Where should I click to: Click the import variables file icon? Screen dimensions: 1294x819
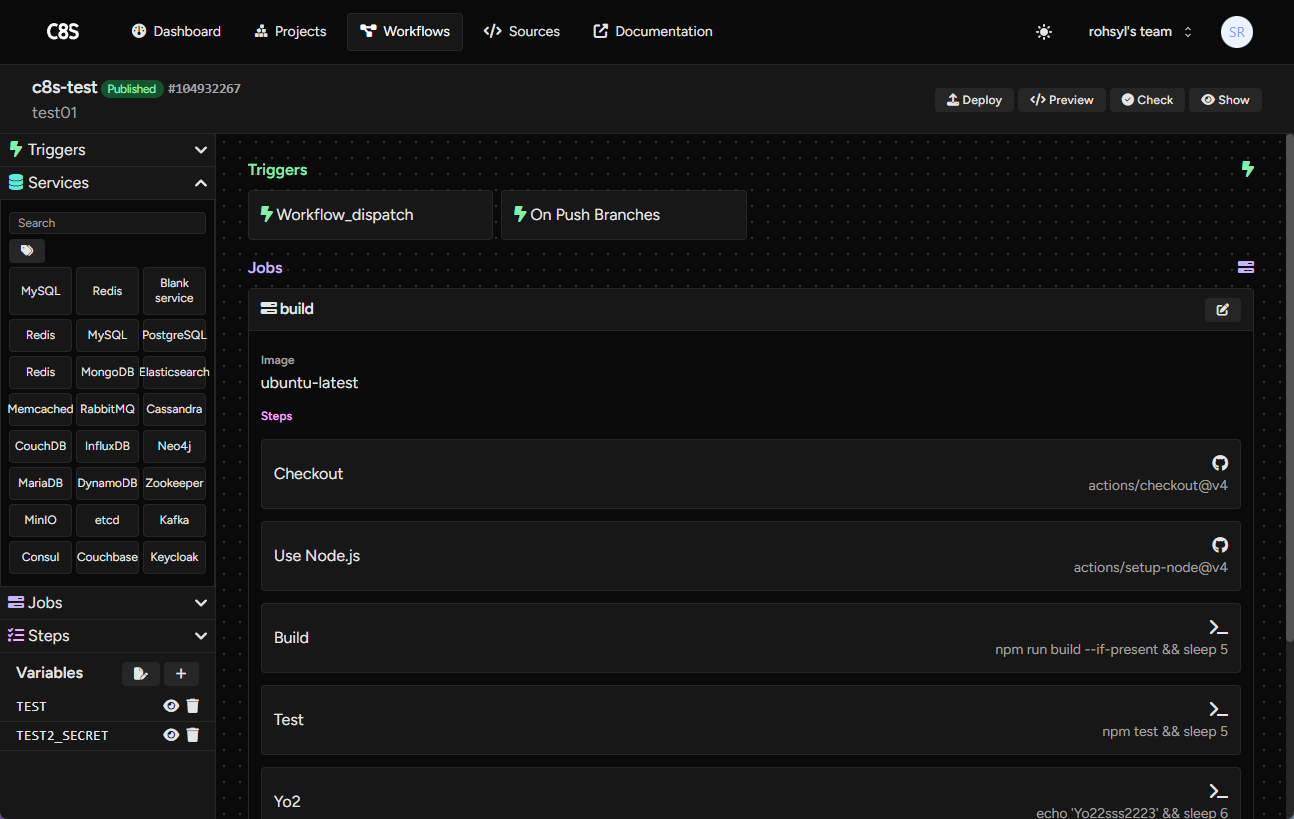(141, 674)
